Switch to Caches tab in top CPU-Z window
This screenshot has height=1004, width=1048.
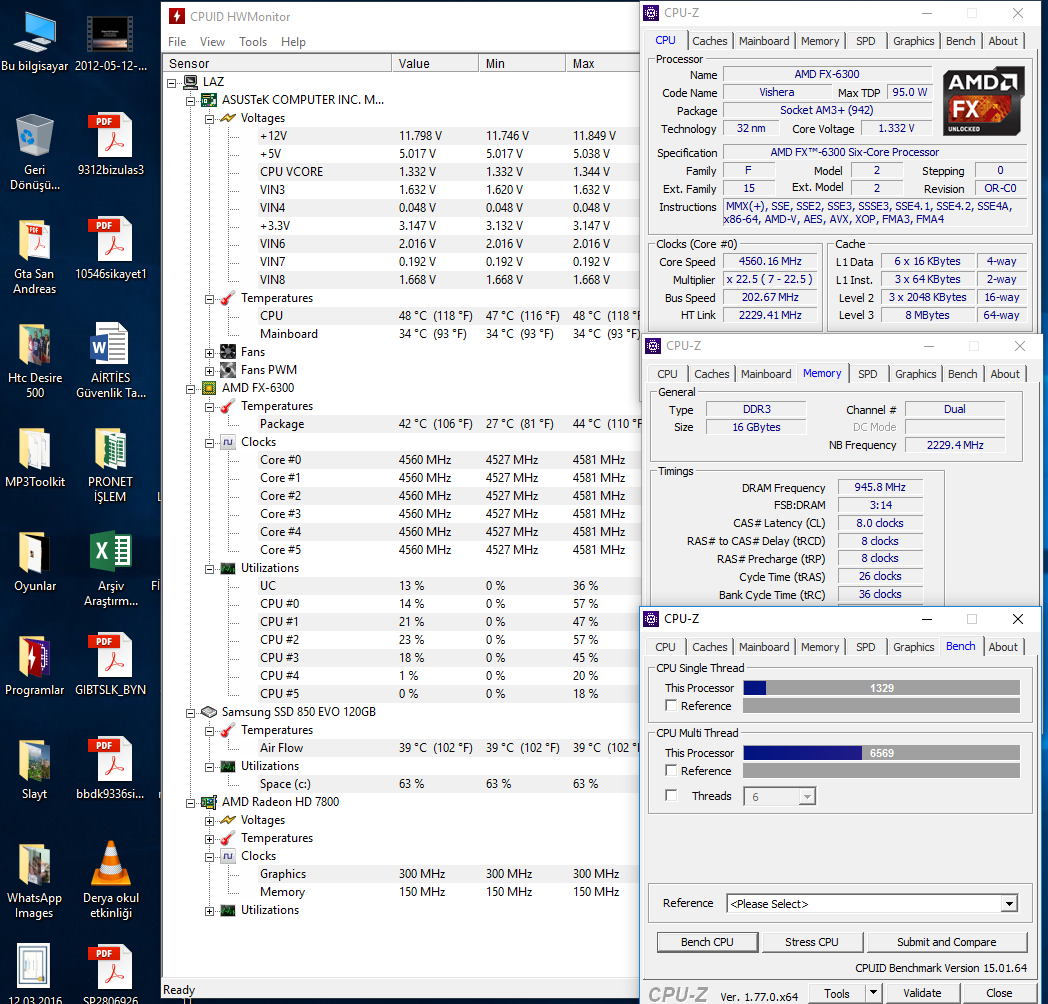(709, 41)
